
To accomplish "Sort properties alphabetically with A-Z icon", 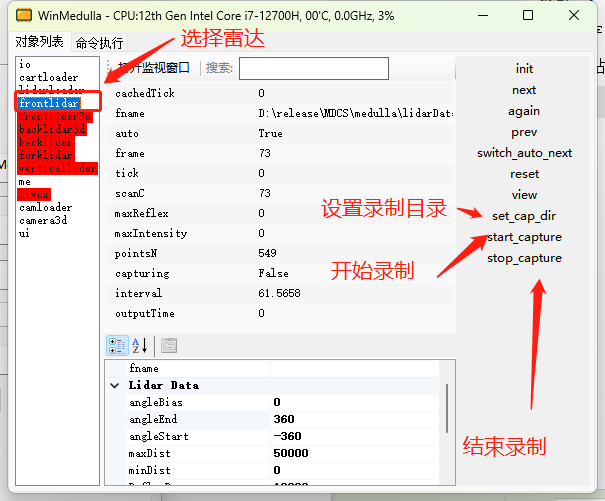I will (140, 345).
